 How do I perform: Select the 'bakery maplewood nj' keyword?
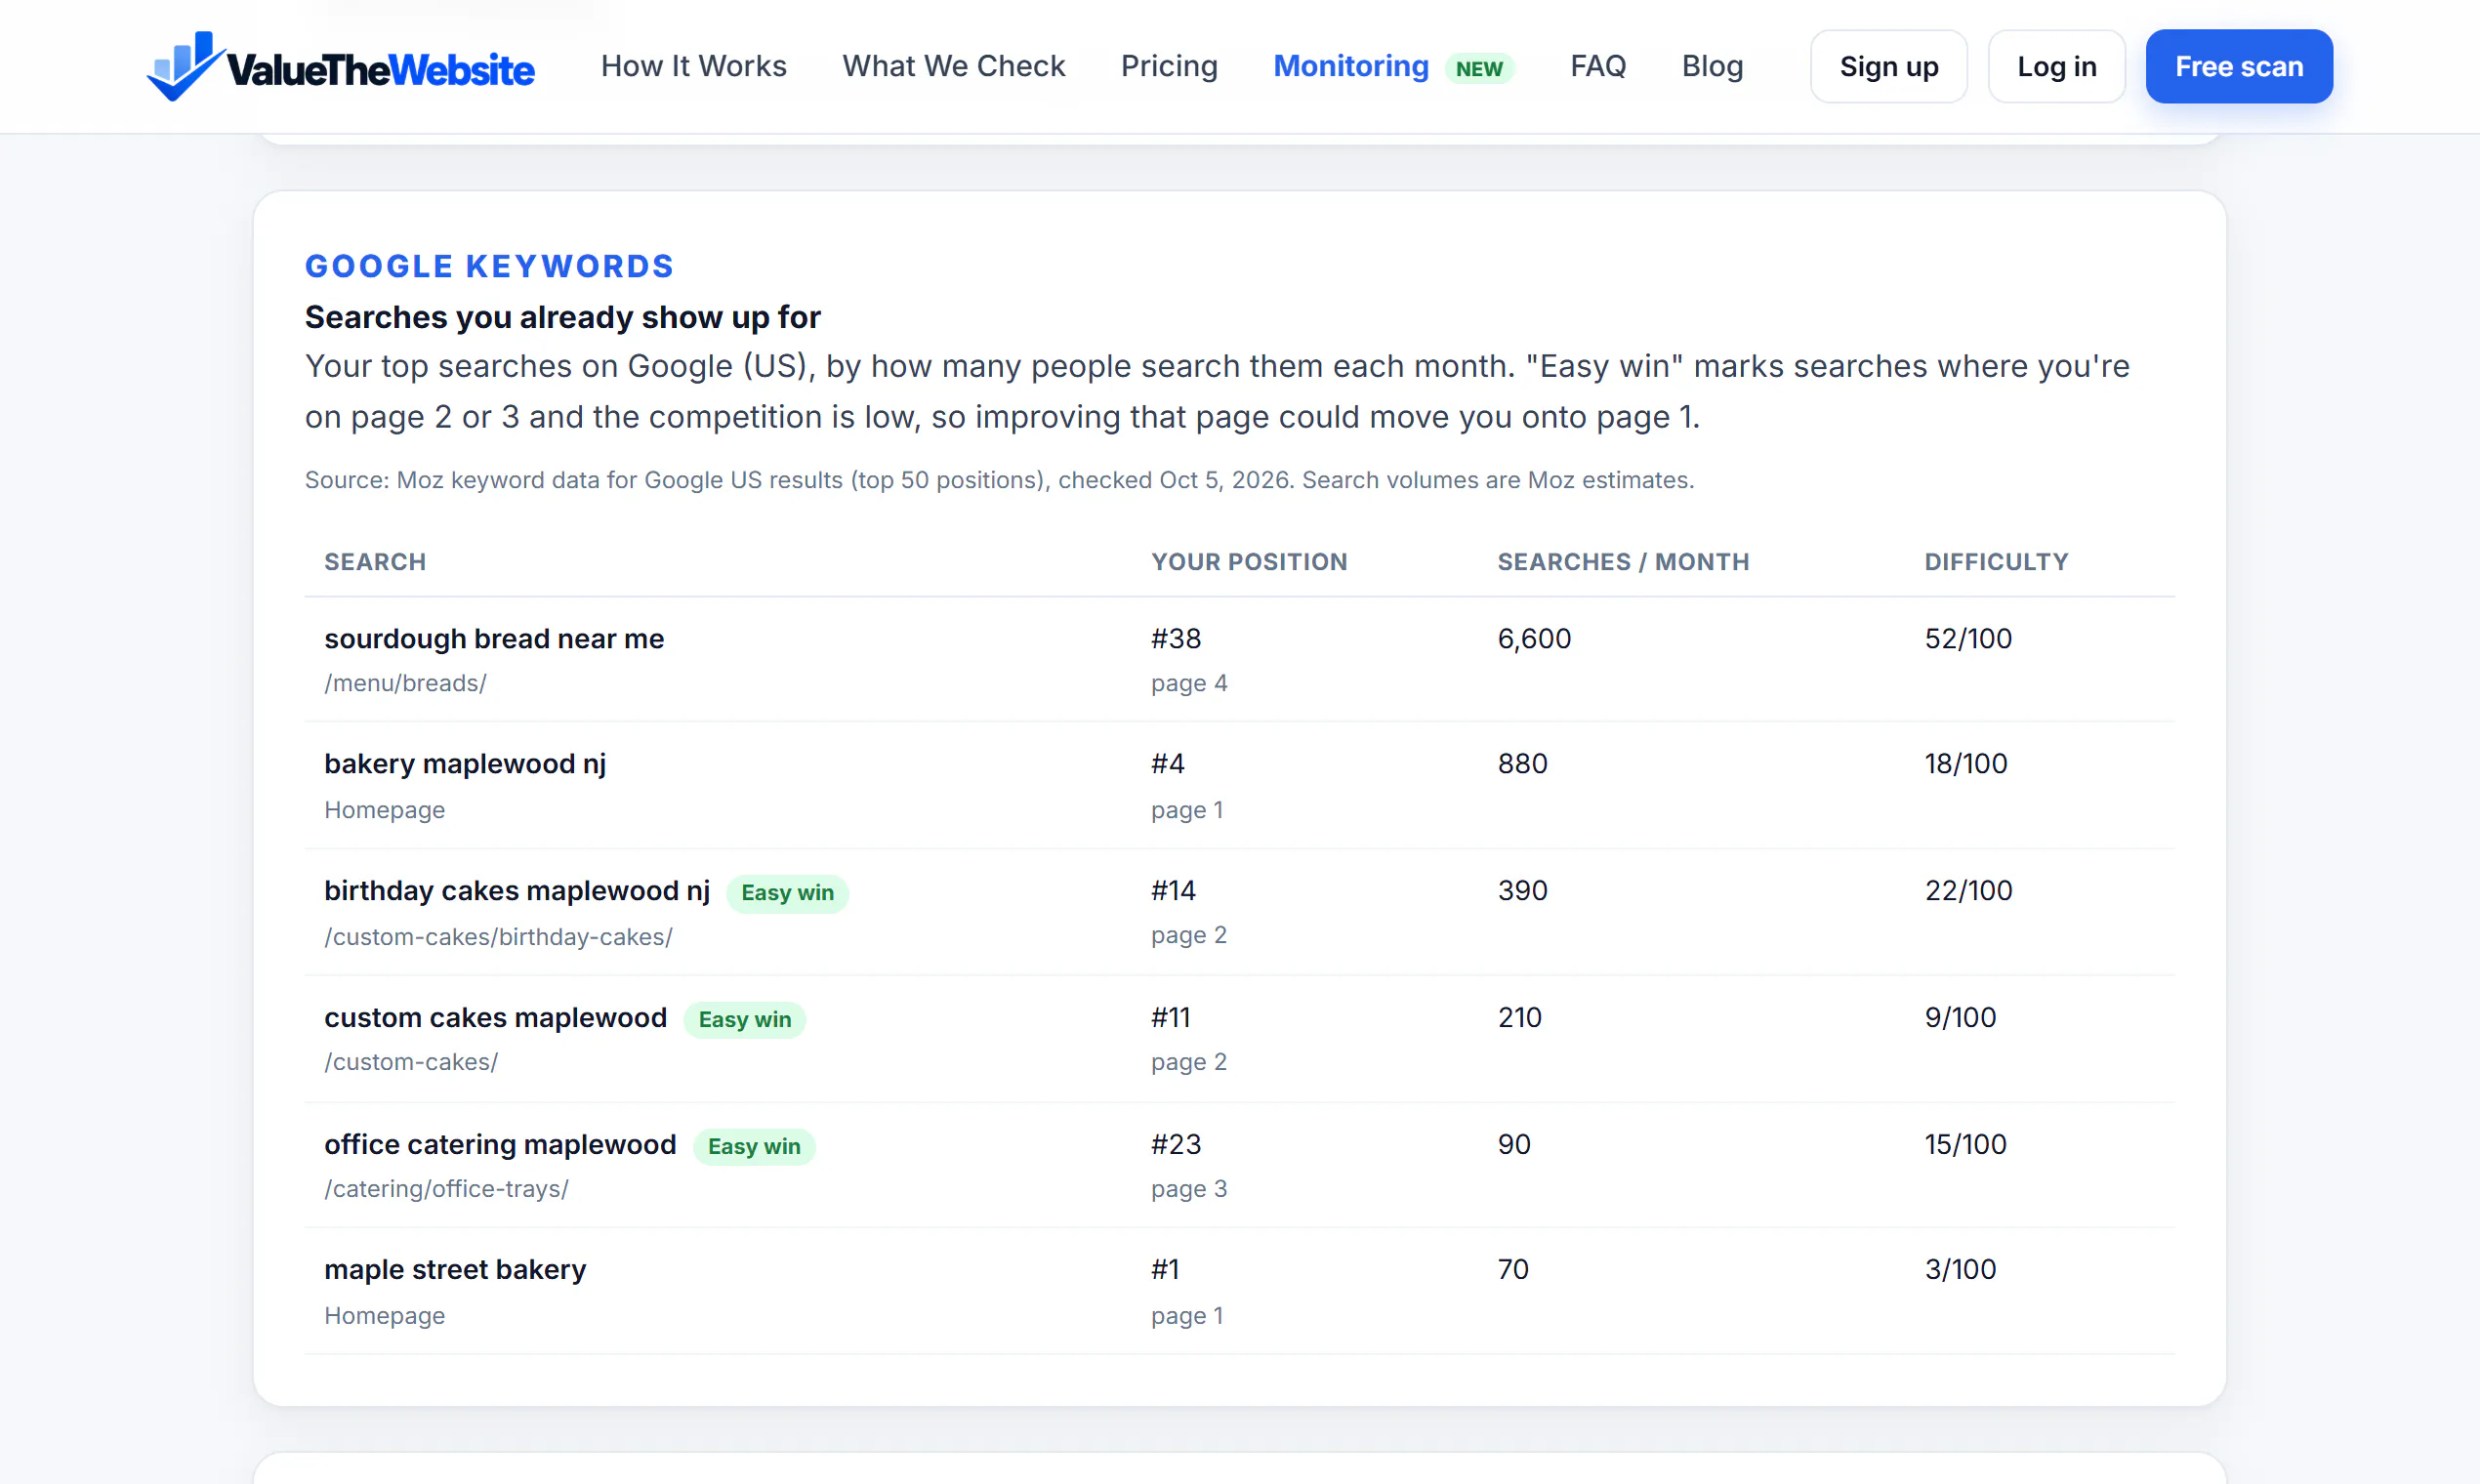click(x=465, y=763)
